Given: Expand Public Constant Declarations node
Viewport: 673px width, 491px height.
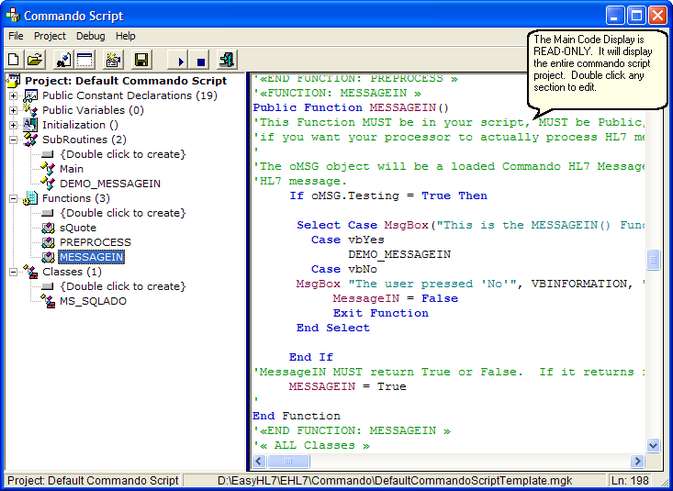Looking at the screenshot, I should [13, 95].
